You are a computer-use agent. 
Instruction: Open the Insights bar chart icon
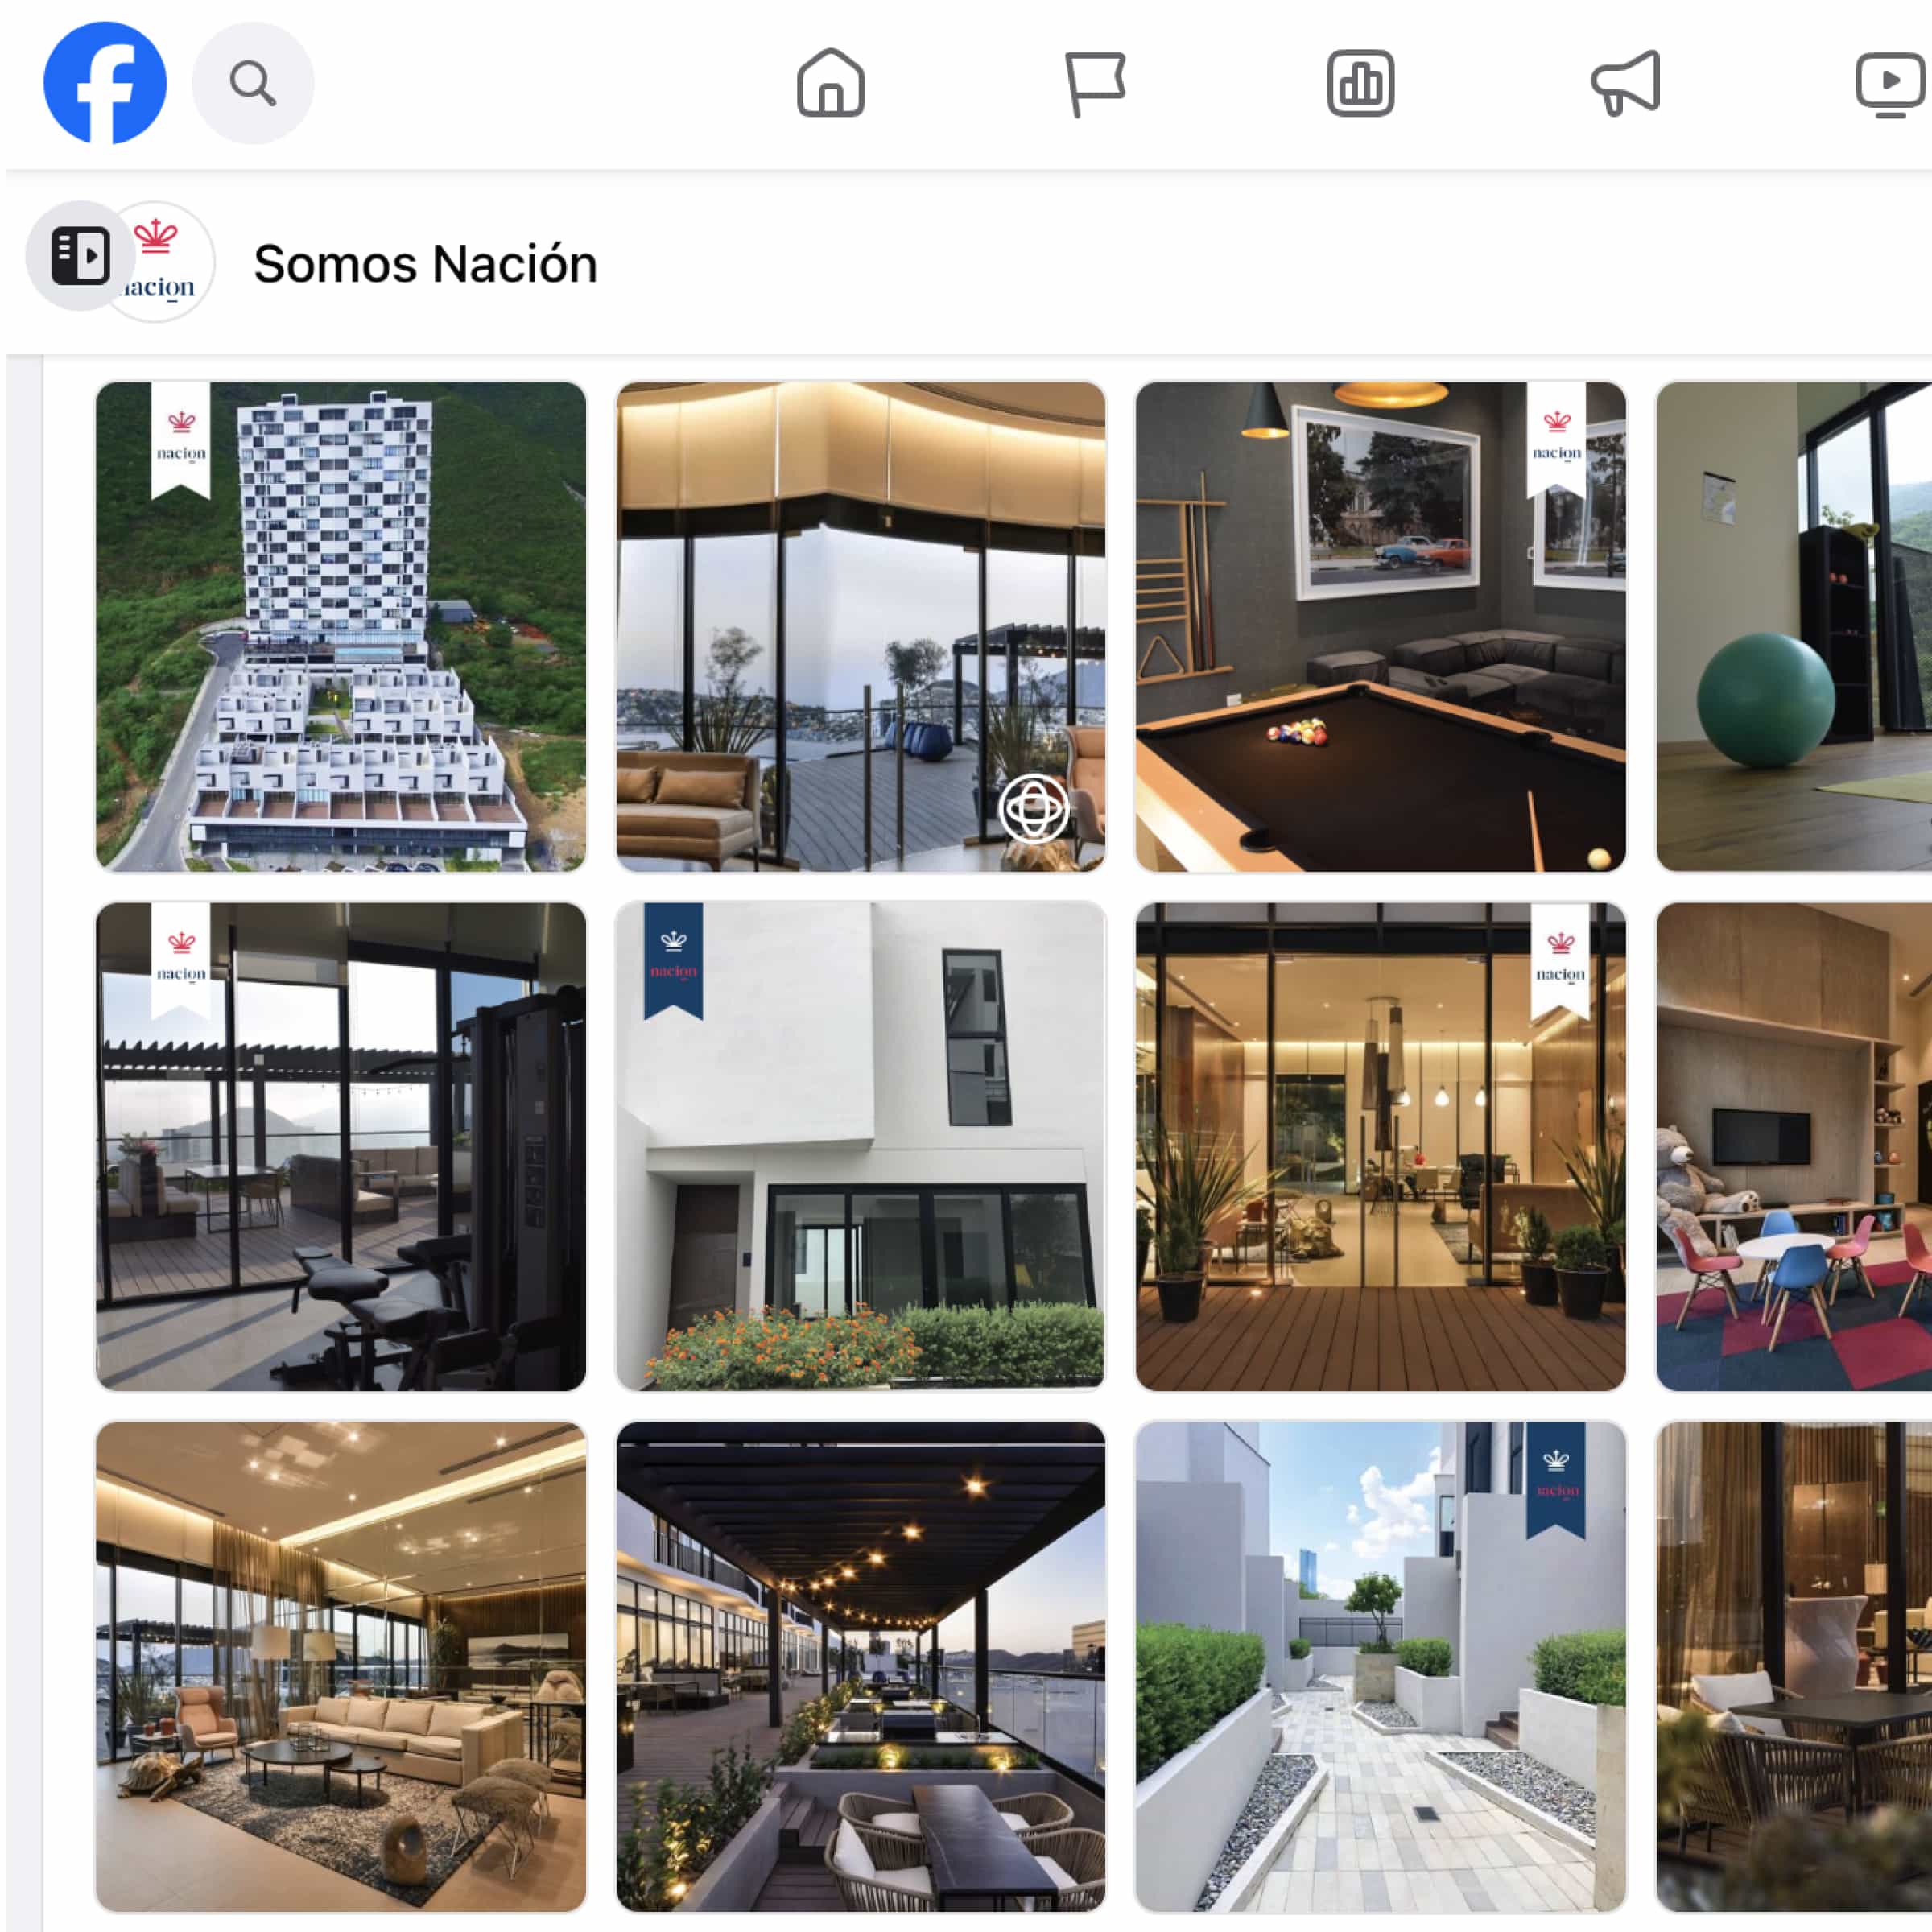(x=1360, y=83)
